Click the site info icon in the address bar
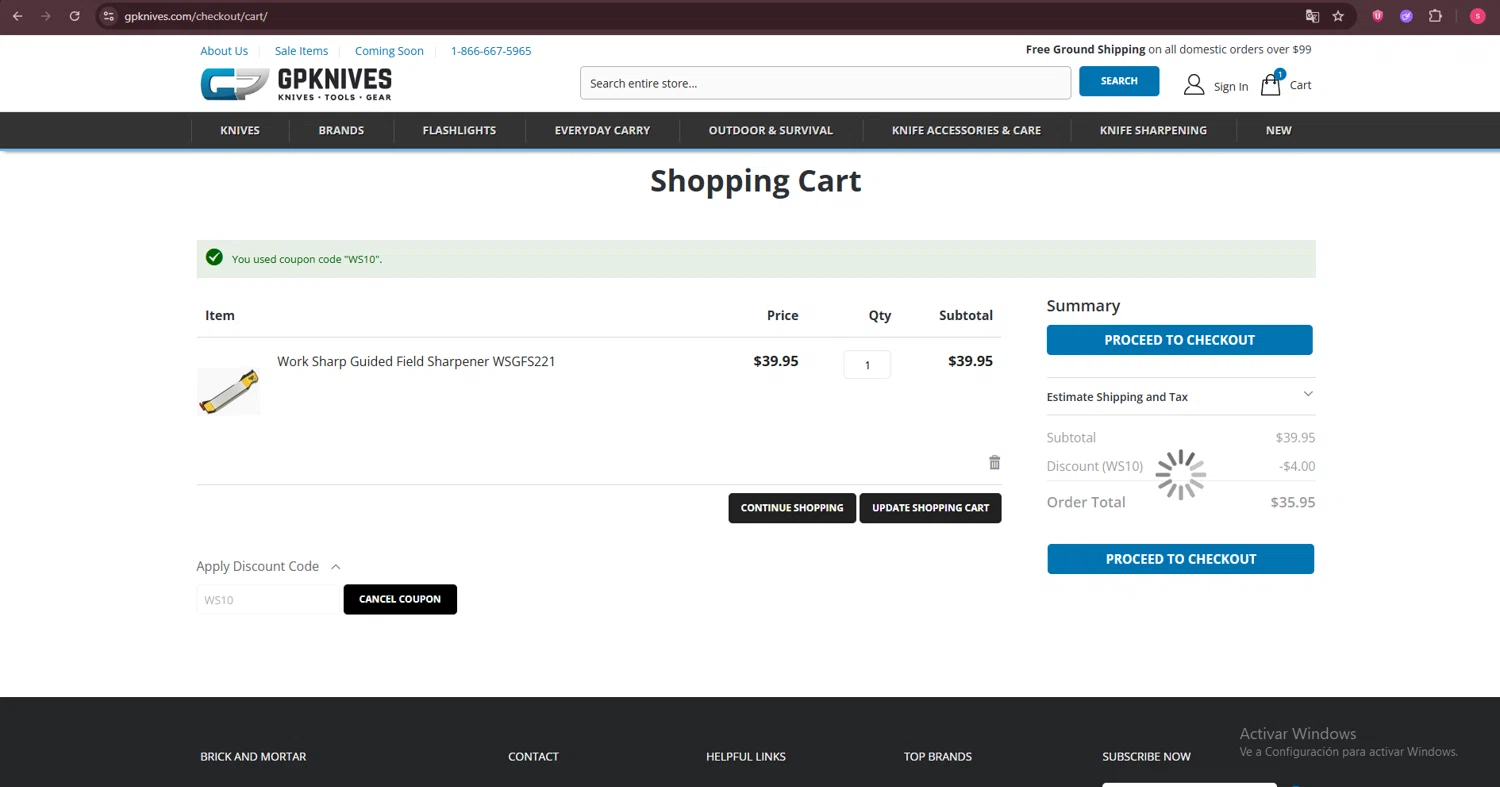 [110, 16]
